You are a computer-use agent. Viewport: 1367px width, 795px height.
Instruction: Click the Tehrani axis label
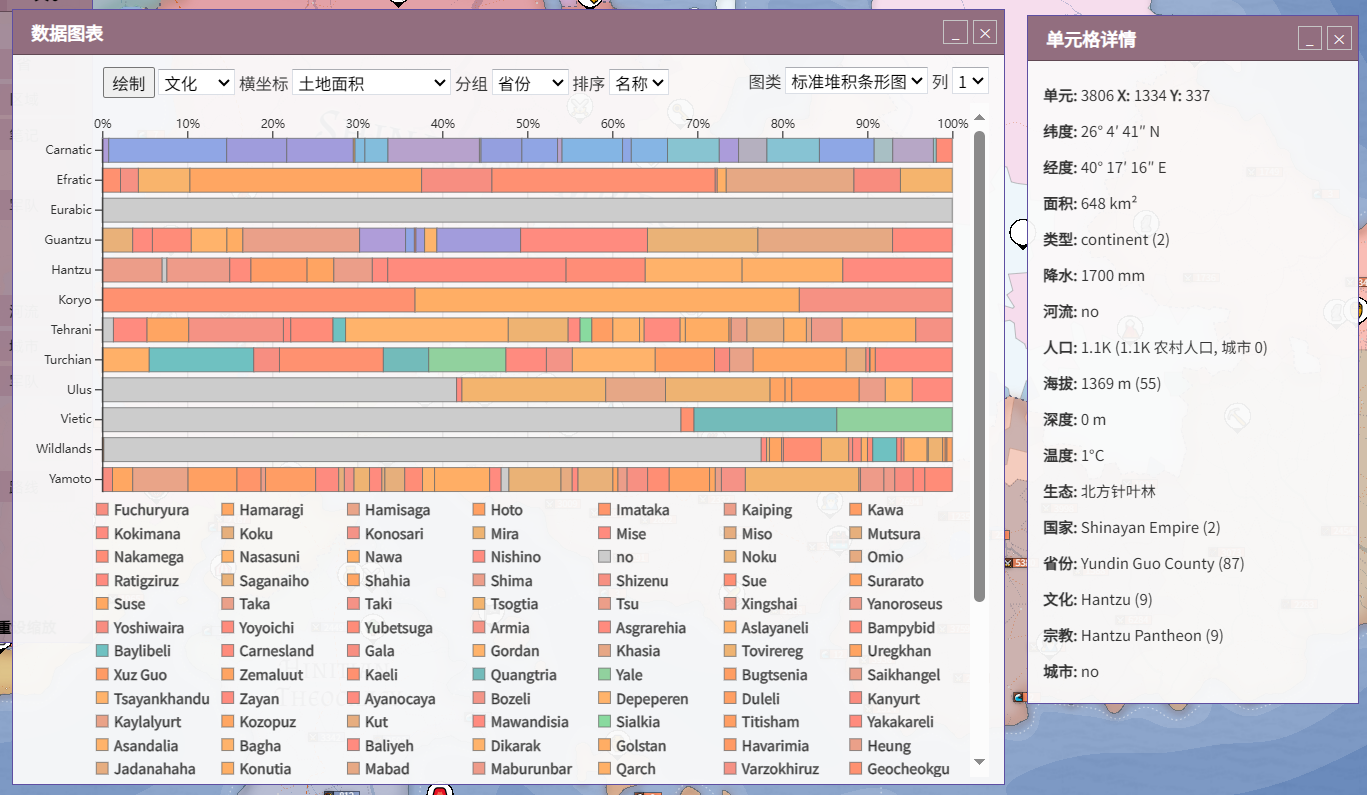71,330
